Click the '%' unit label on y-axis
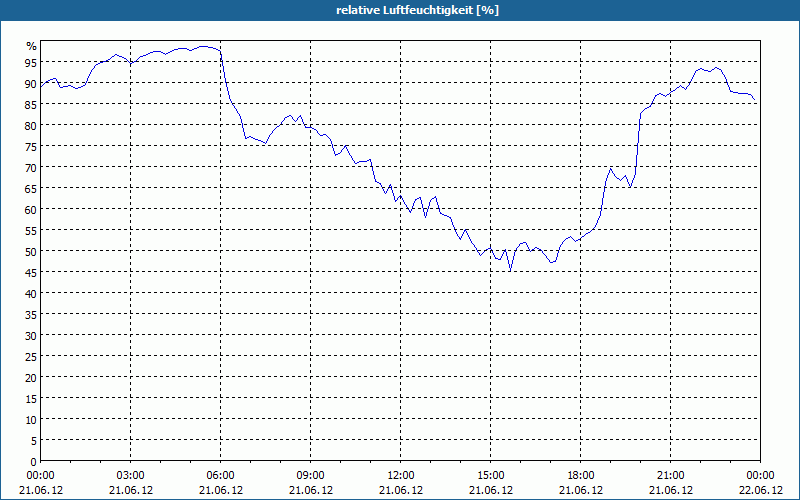Screen dimensions: 800x500 tap(32, 46)
